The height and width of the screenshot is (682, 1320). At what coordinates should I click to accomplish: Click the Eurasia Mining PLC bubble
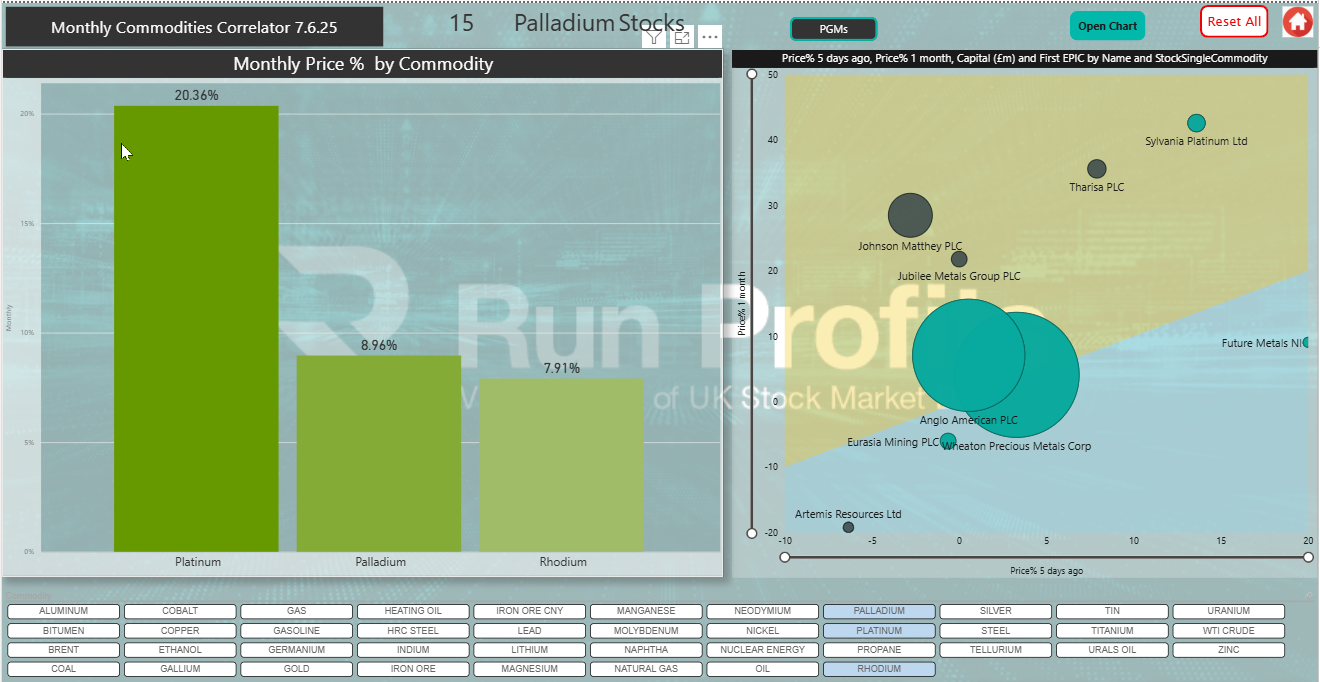click(x=948, y=441)
